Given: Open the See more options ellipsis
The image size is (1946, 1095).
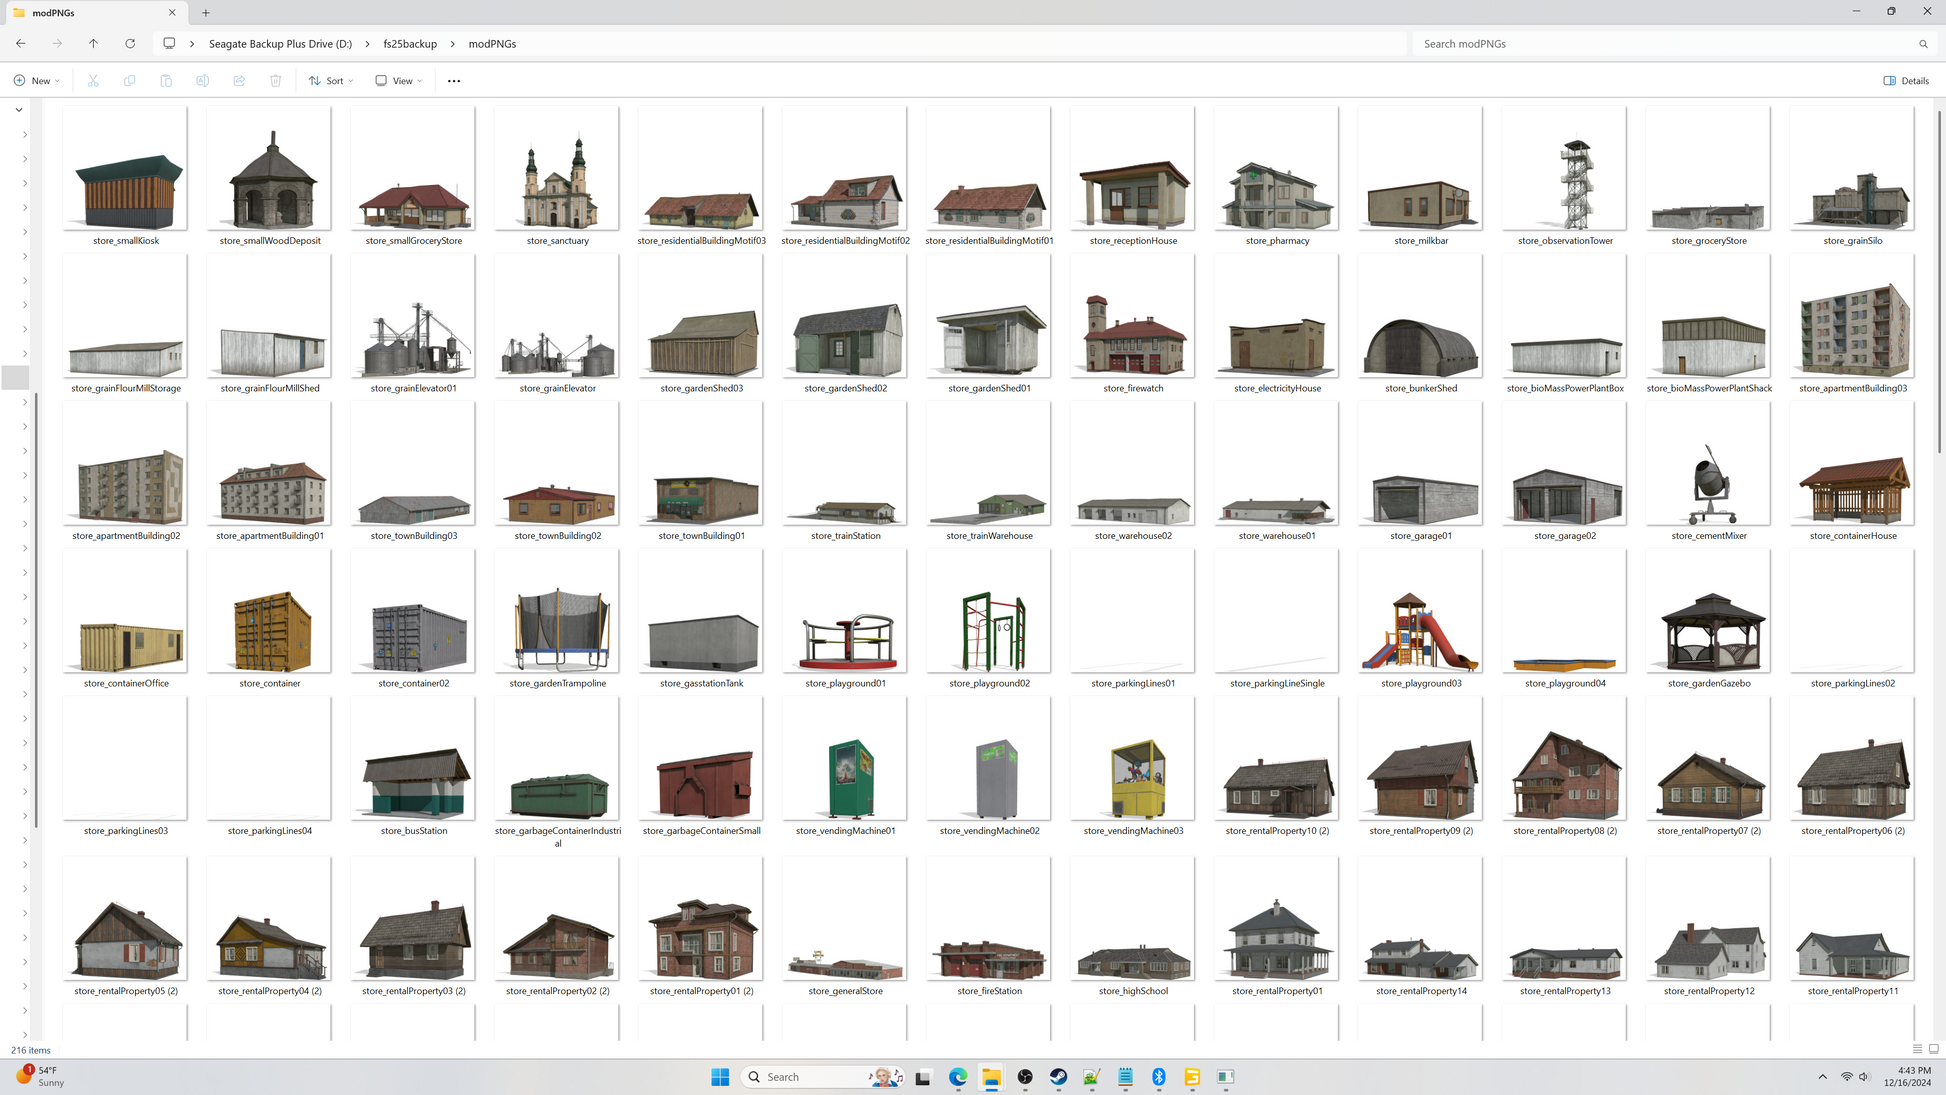Looking at the screenshot, I should coord(454,81).
